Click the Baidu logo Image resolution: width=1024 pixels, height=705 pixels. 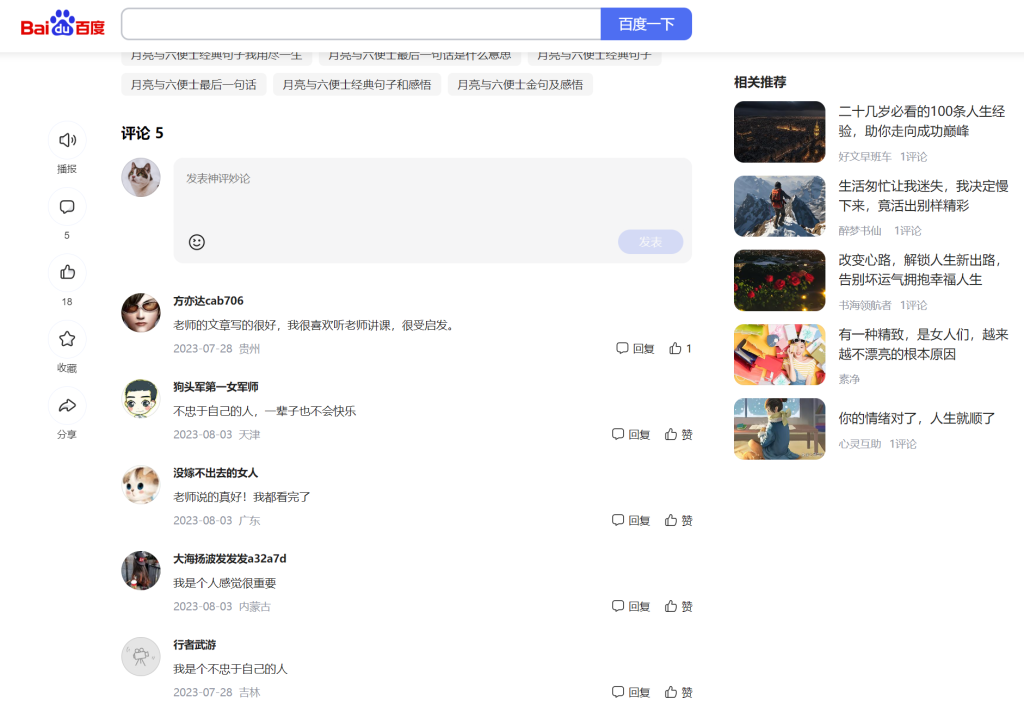point(62,24)
